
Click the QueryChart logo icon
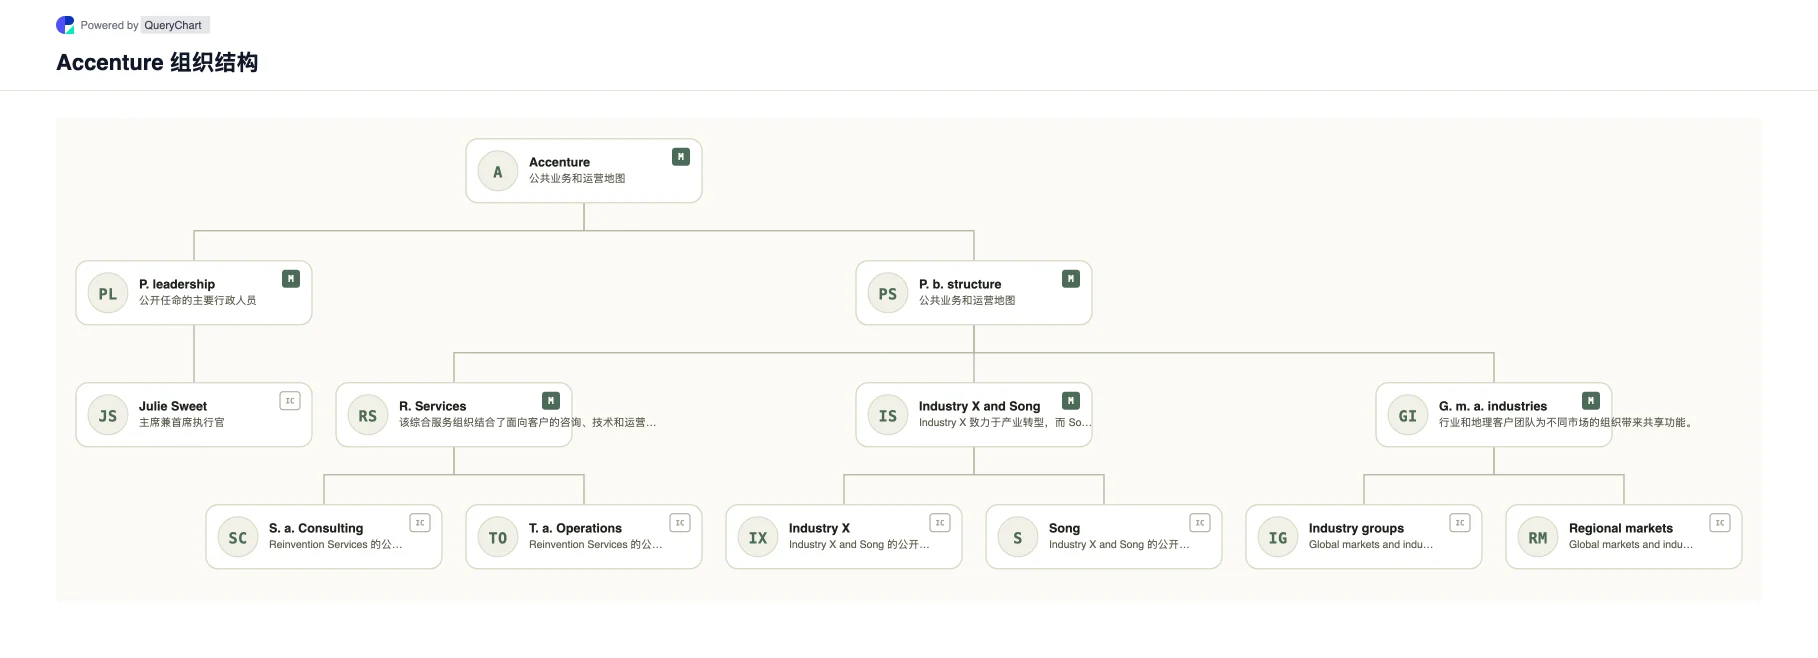[65, 25]
